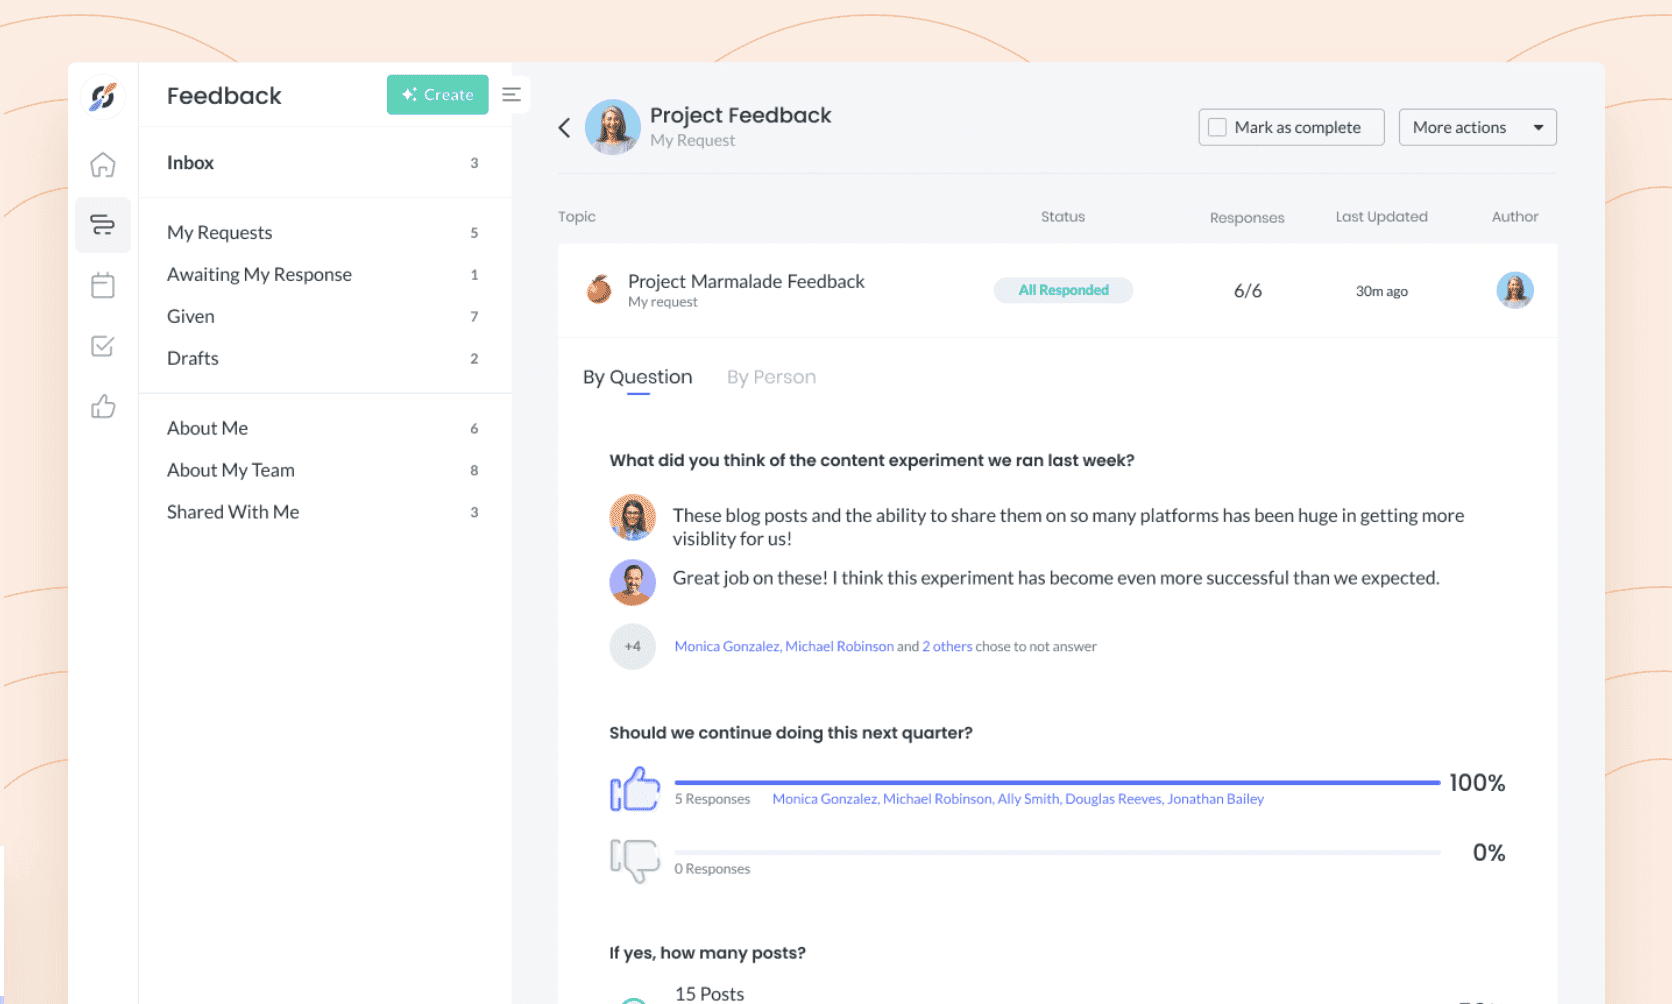Click the thumbs-up icon under the quarter question
The image size is (1672, 1004).
635,788
